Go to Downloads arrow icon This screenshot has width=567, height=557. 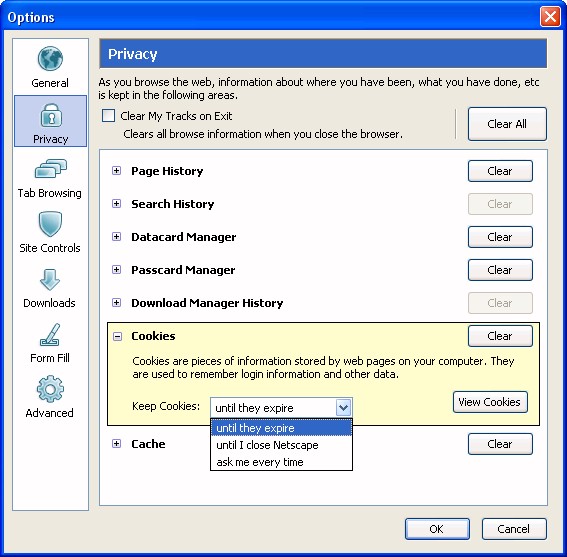(50, 280)
